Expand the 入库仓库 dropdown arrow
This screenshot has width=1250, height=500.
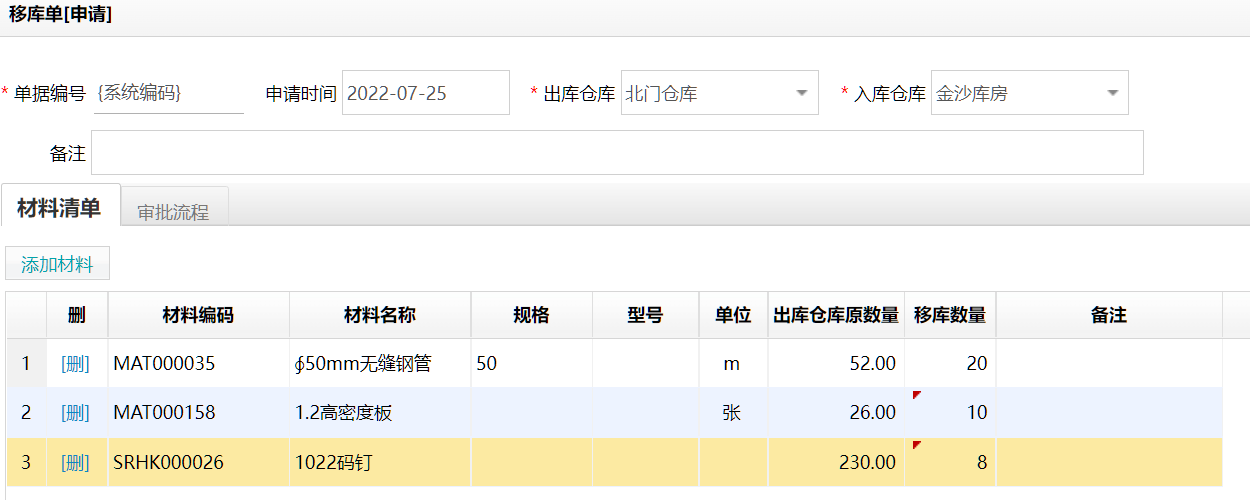click(x=1111, y=94)
